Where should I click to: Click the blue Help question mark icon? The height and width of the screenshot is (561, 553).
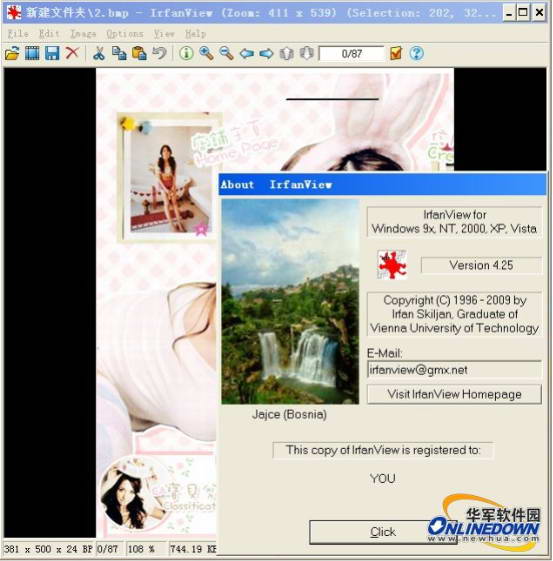[x=416, y=53]
